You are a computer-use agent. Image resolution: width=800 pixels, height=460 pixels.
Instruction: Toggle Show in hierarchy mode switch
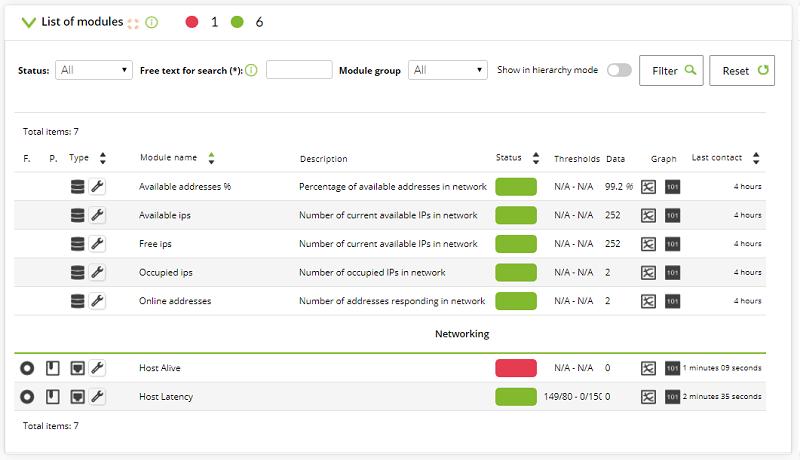click(619, 70)
